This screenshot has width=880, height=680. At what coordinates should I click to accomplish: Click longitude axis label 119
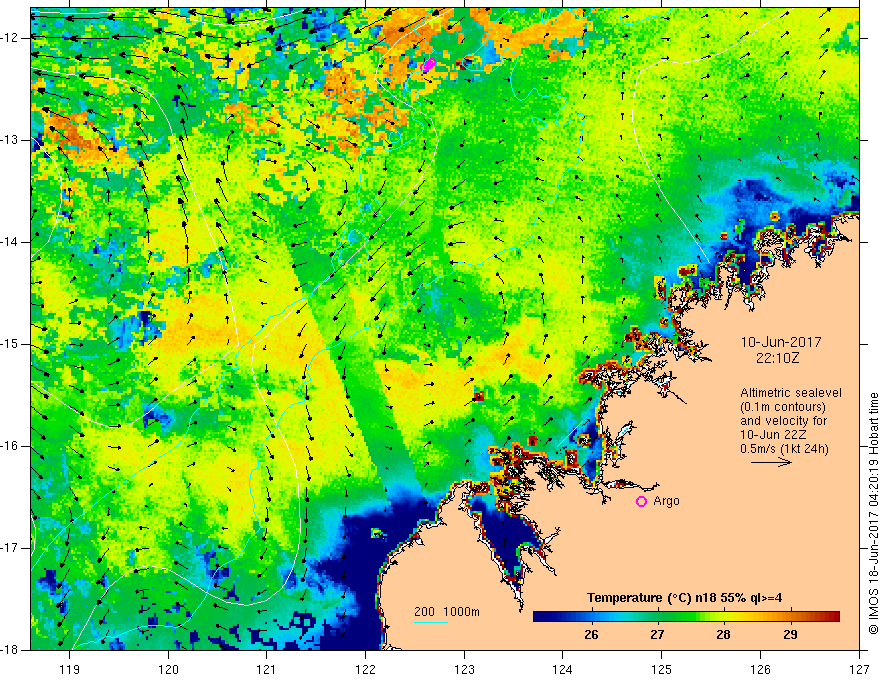click(70, 669)
